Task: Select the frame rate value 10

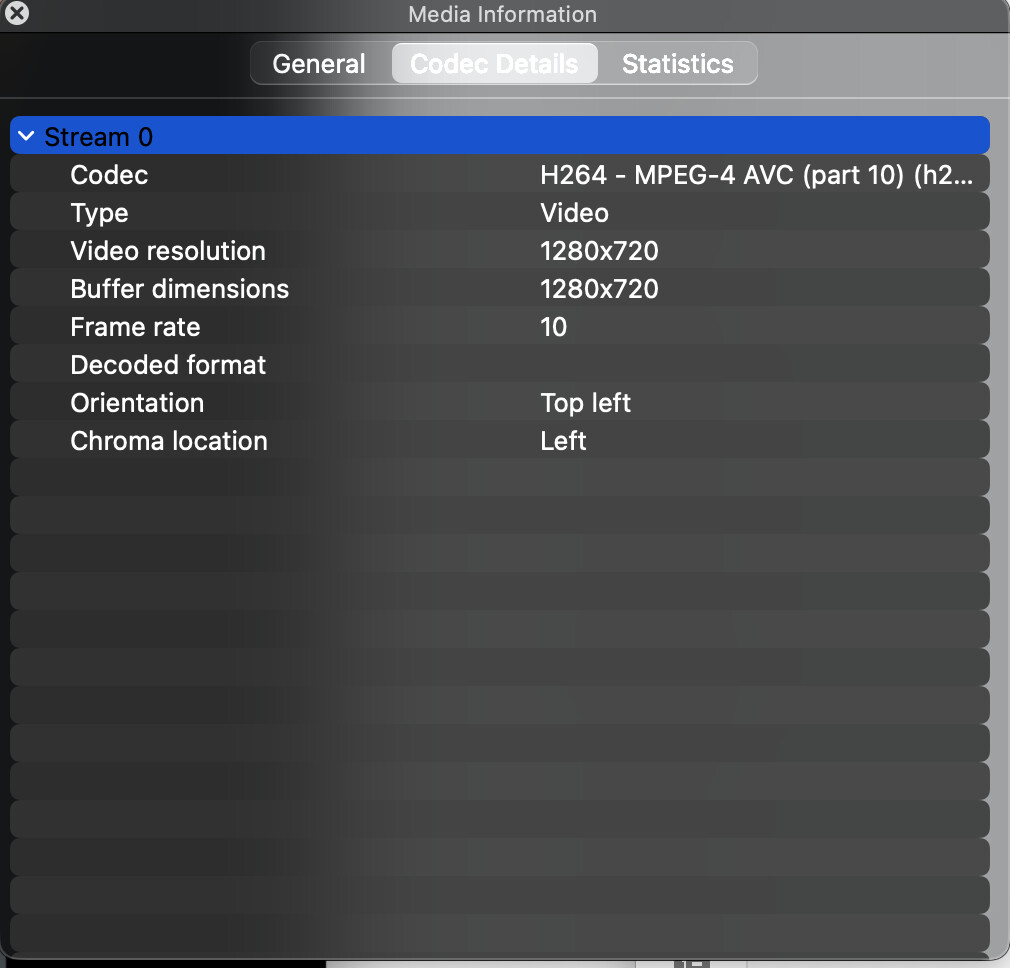Action: (553, 327)
